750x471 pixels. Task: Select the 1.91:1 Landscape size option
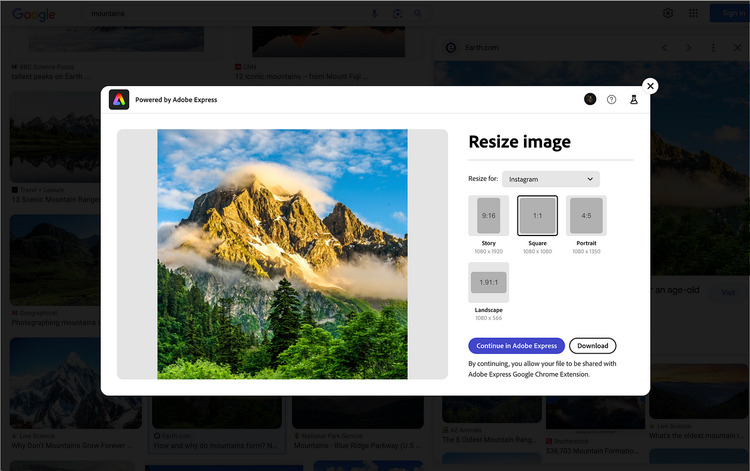[488, 282]
